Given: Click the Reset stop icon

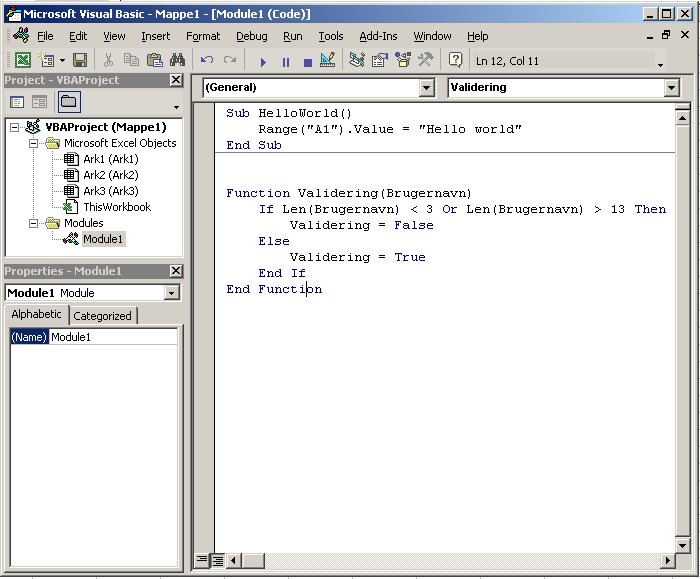Looking at the screenshot, I should pyautogui.click(x=307, y=61).
